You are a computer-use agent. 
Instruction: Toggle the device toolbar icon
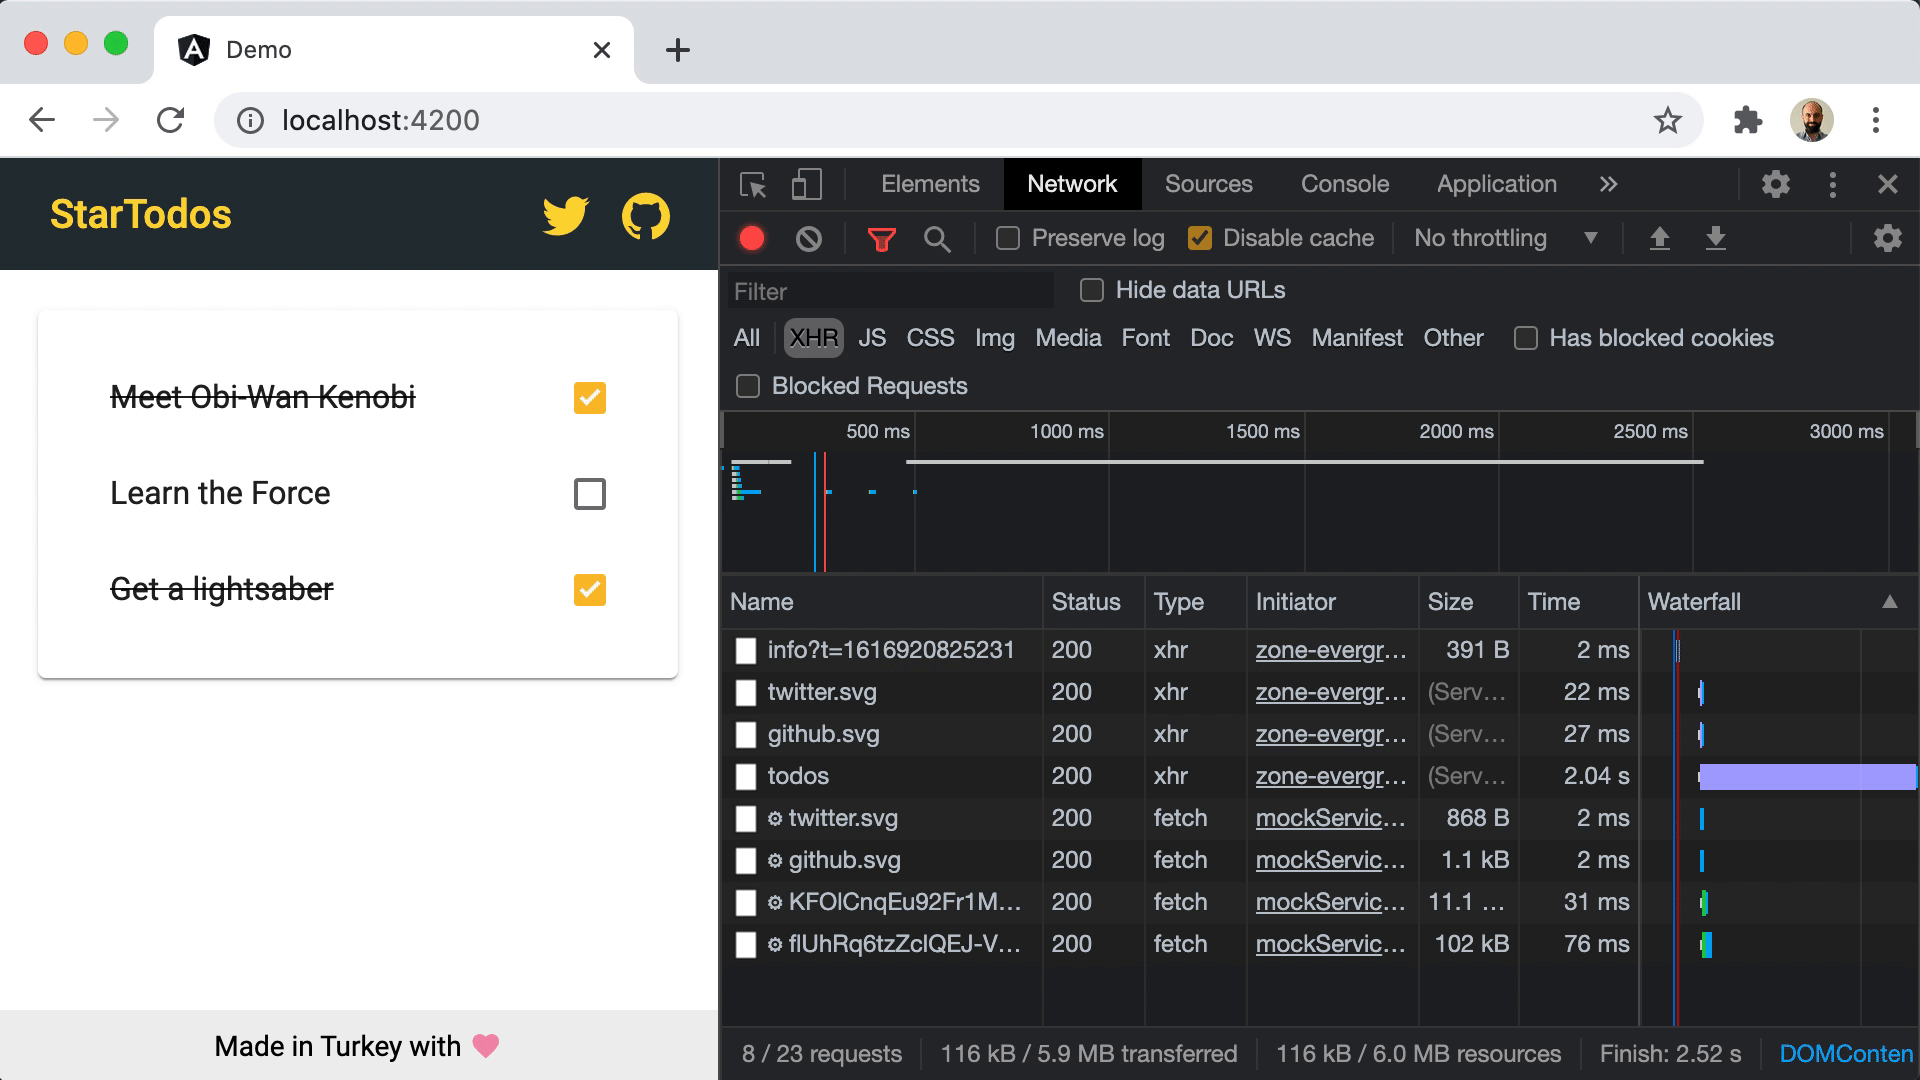tap(806, 184)
